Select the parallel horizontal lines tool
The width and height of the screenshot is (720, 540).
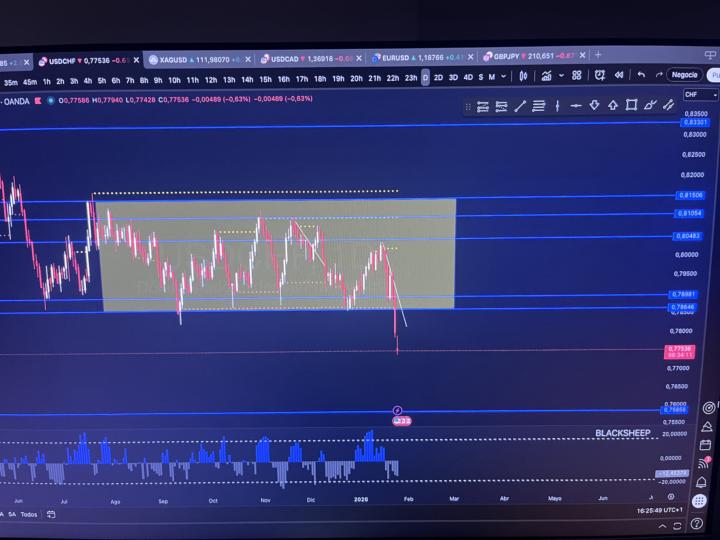pyautogui.click(x=538, y=106)
